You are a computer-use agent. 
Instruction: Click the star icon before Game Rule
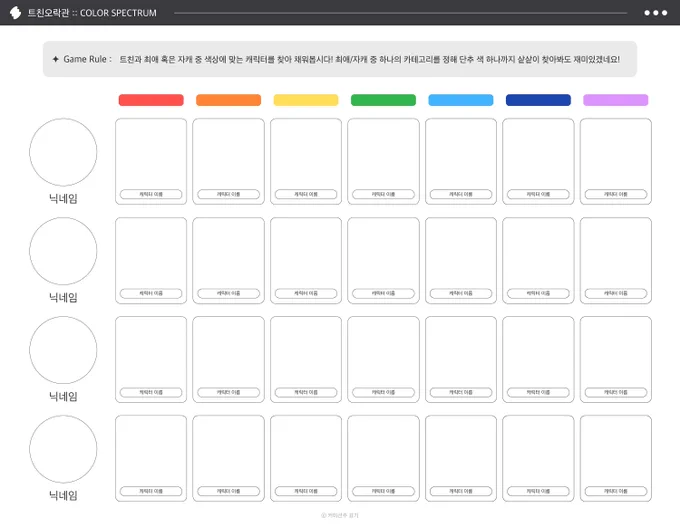pyautogui.click(x=56, y=59)
